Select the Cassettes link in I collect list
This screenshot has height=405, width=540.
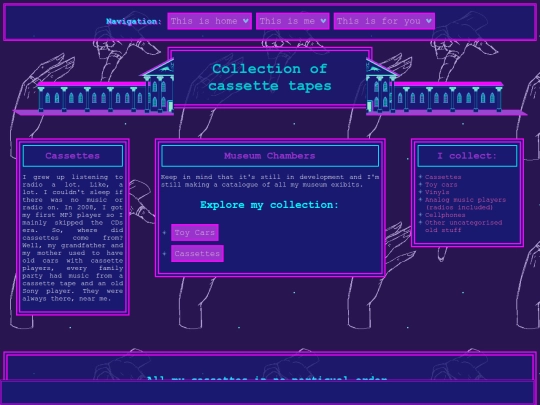[x=443, y=177]
